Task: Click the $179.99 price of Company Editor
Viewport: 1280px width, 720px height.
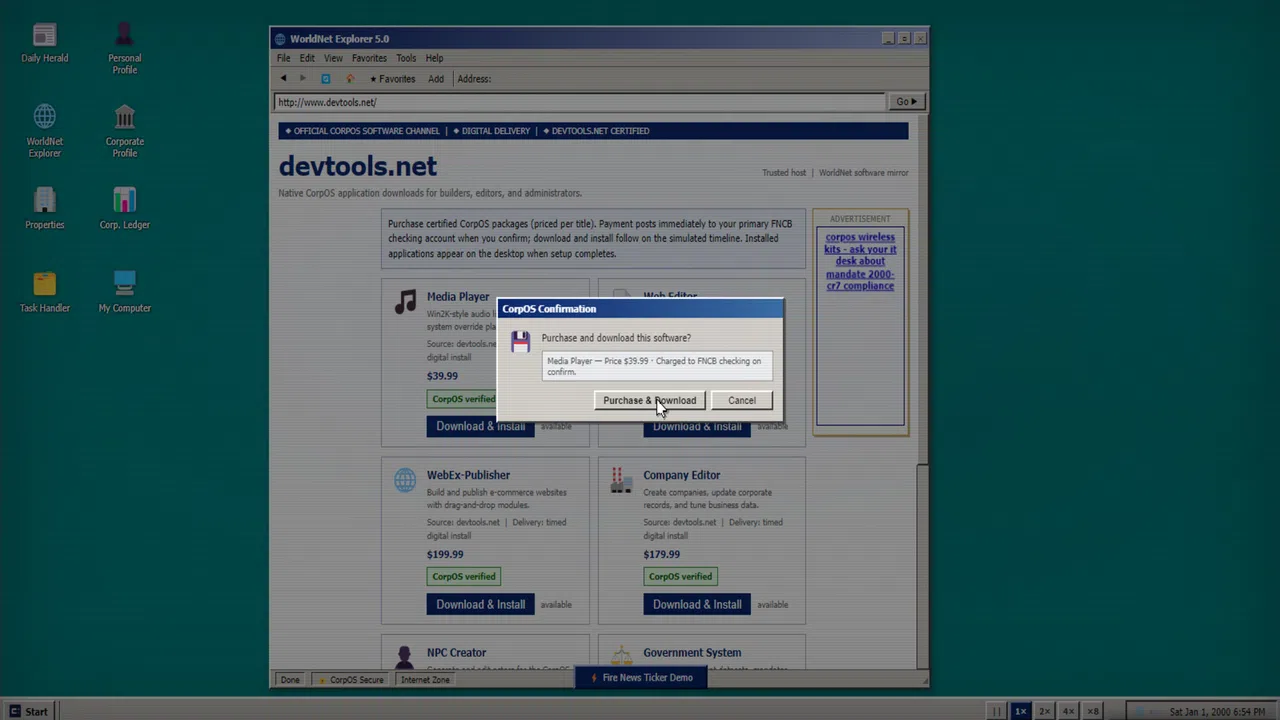Action: [x=661, y=554]
